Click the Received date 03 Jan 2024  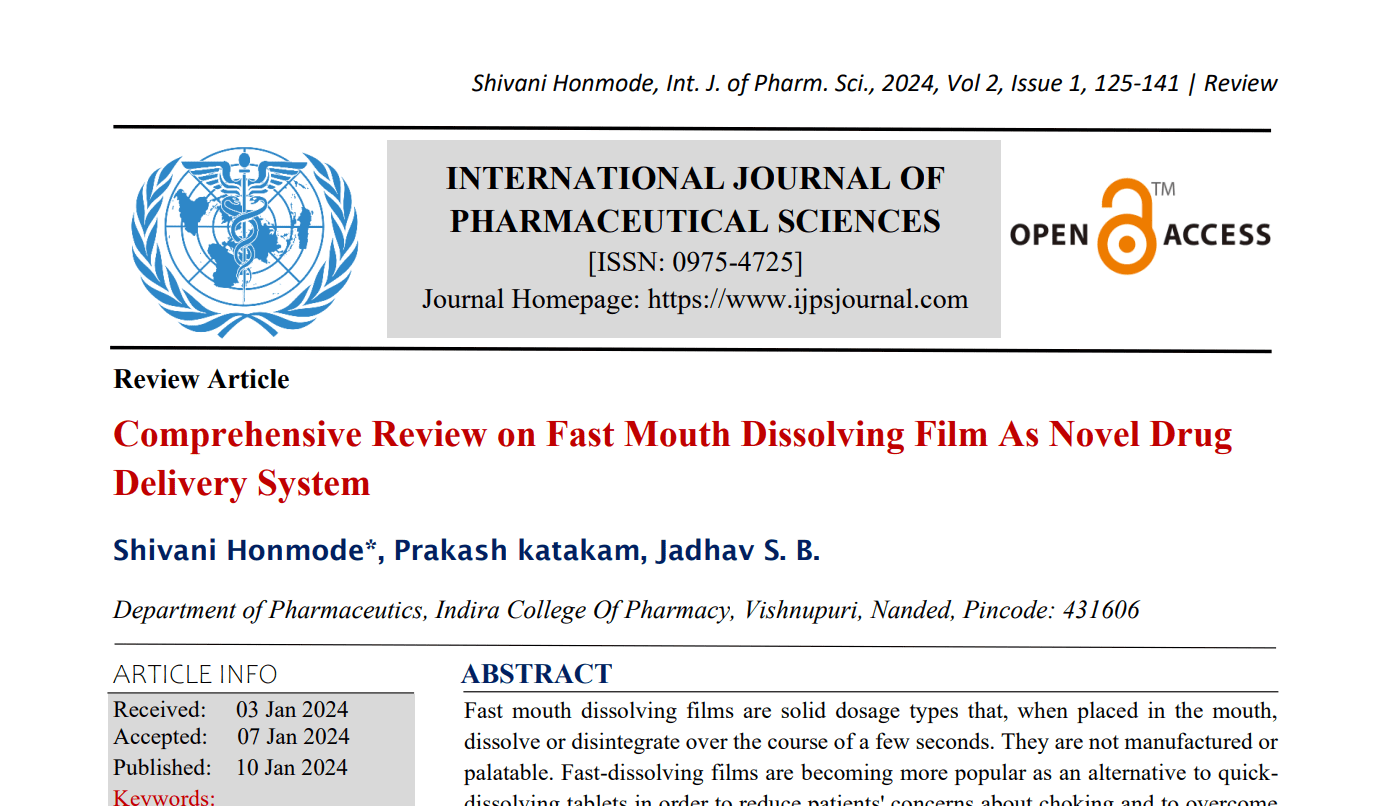(x=292, y=710)
